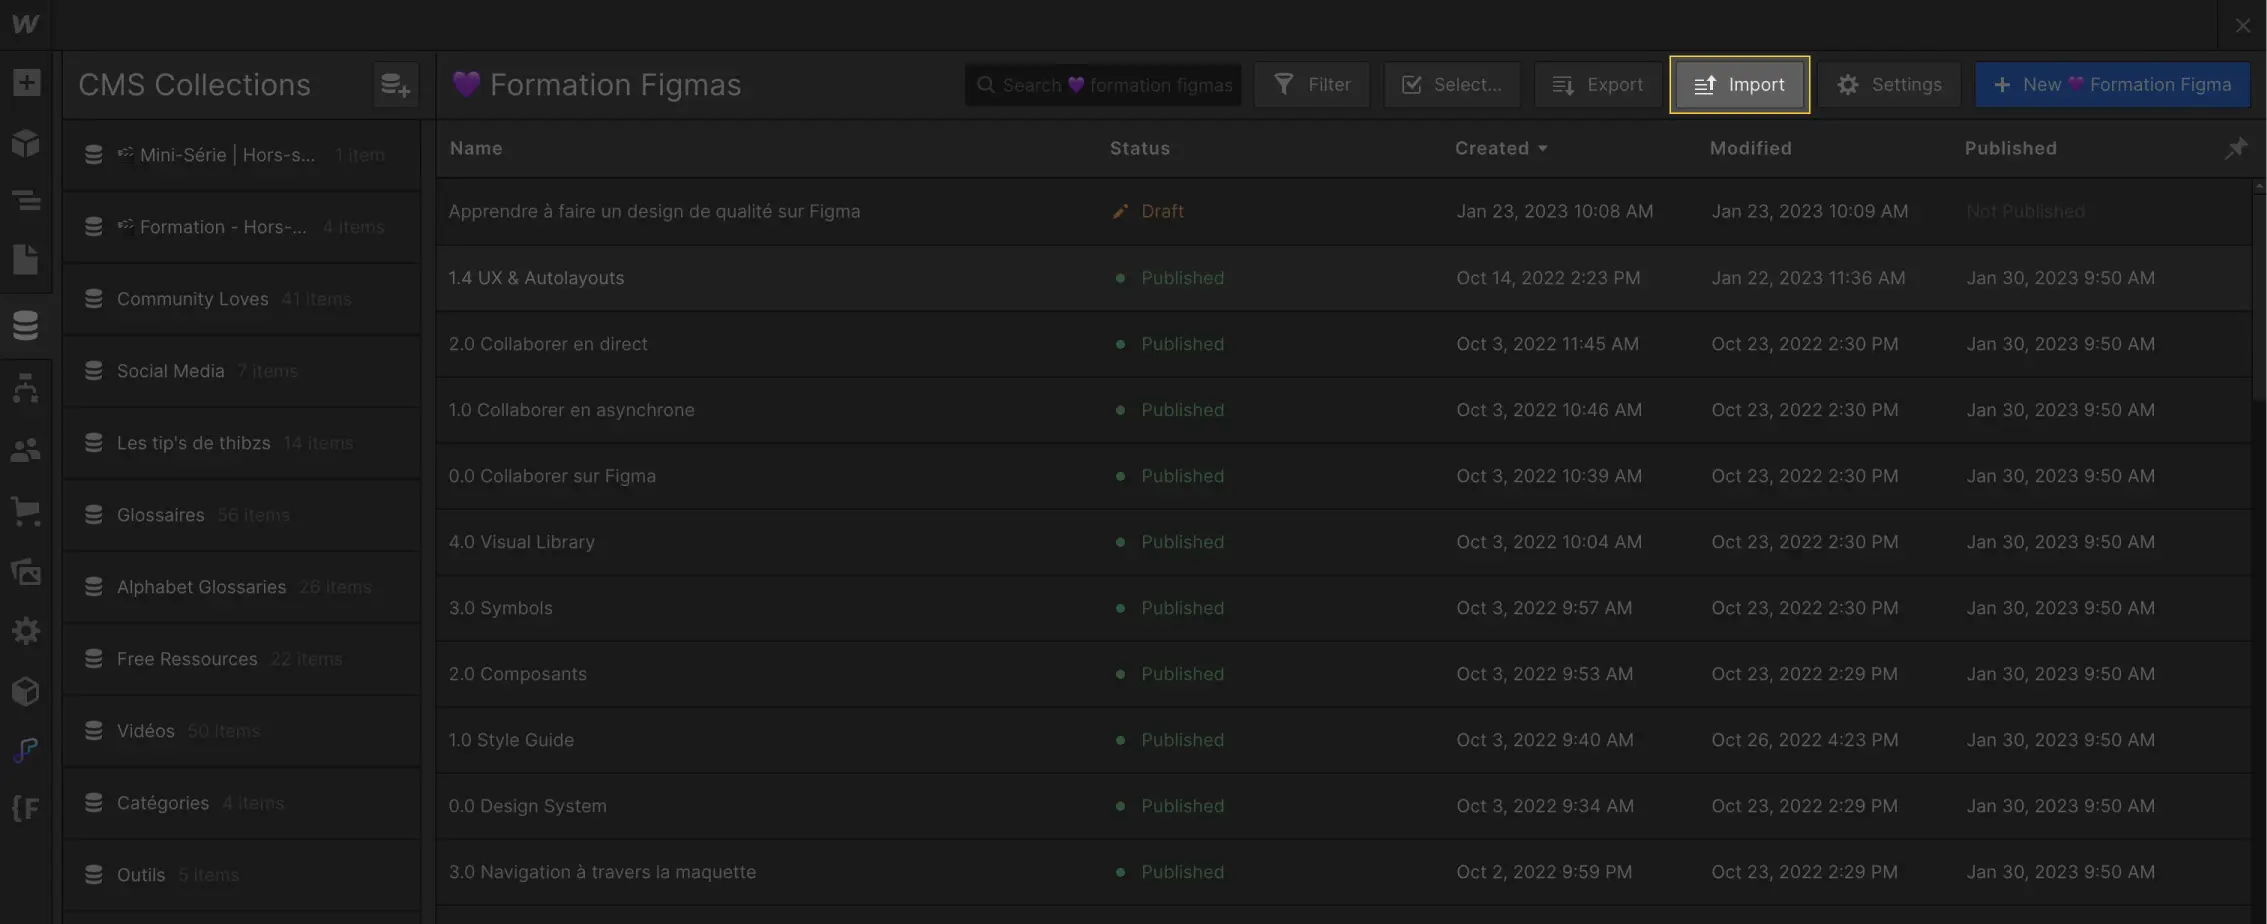2267x924 pixels.
Task: Sort items by Modified column
Action: 1750,148
